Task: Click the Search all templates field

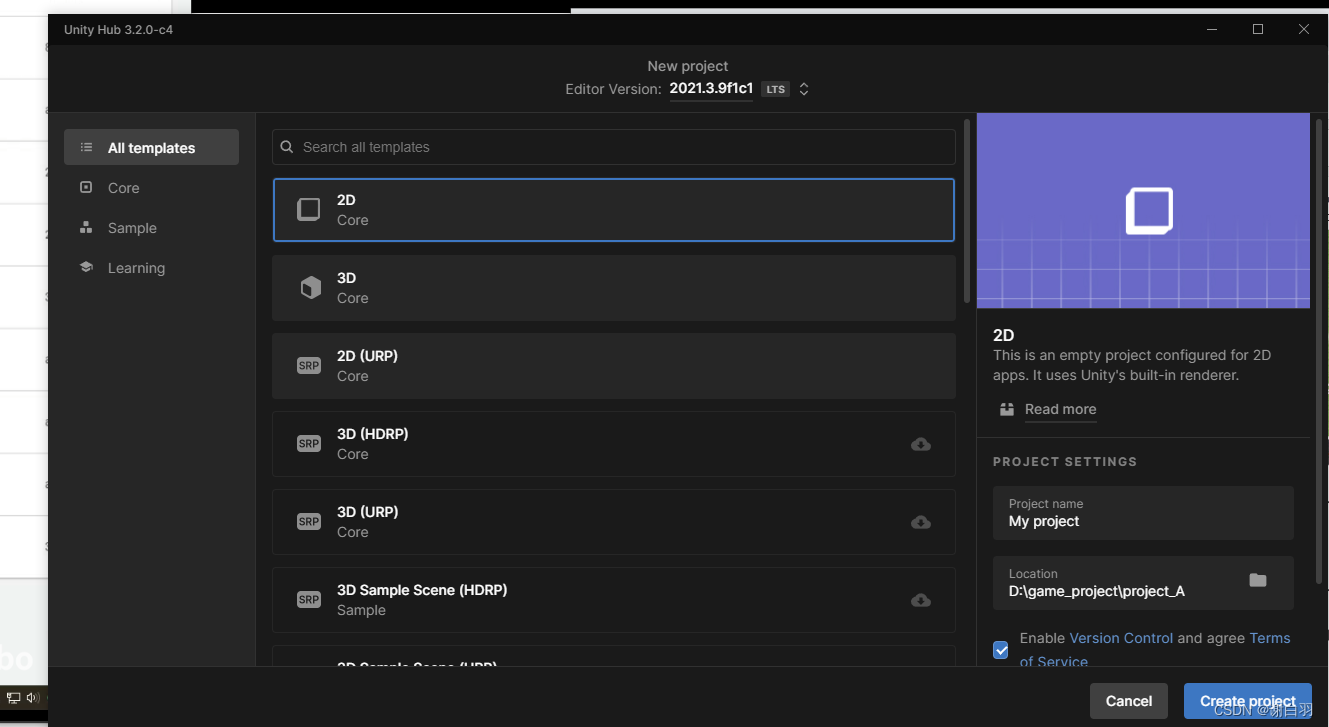Action: (x=614, y=147)
